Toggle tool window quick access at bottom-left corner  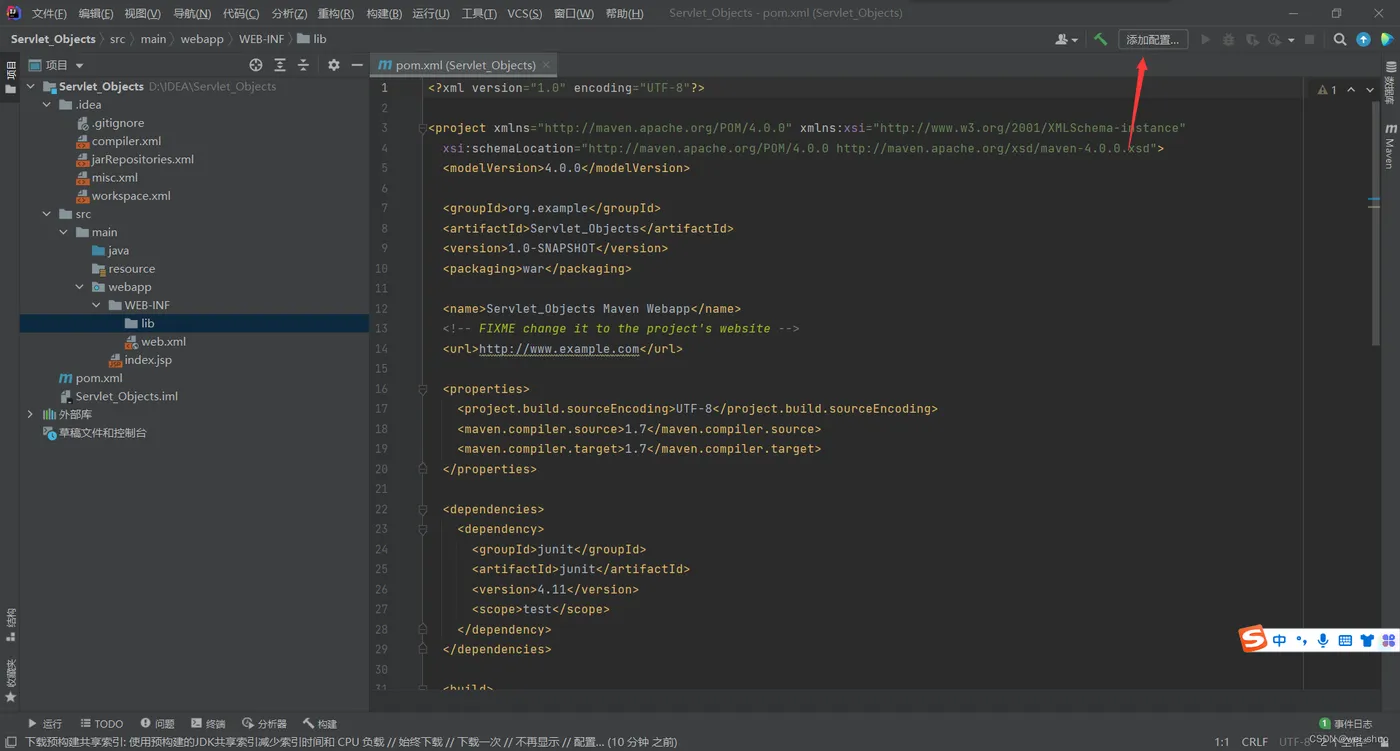tap(9, 742)
